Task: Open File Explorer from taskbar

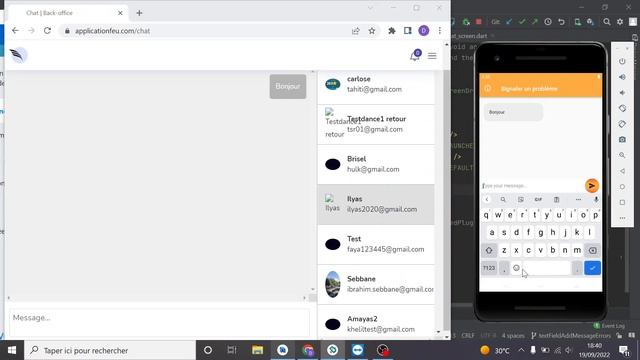Action: pyautogui.click(x=257, y=350)
